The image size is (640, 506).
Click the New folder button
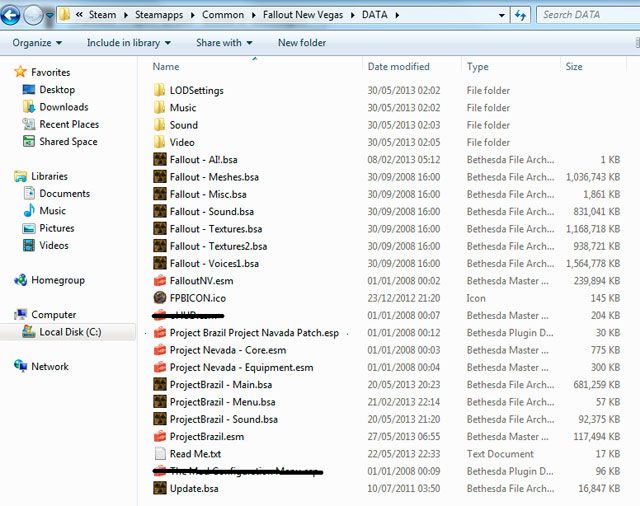302,43
